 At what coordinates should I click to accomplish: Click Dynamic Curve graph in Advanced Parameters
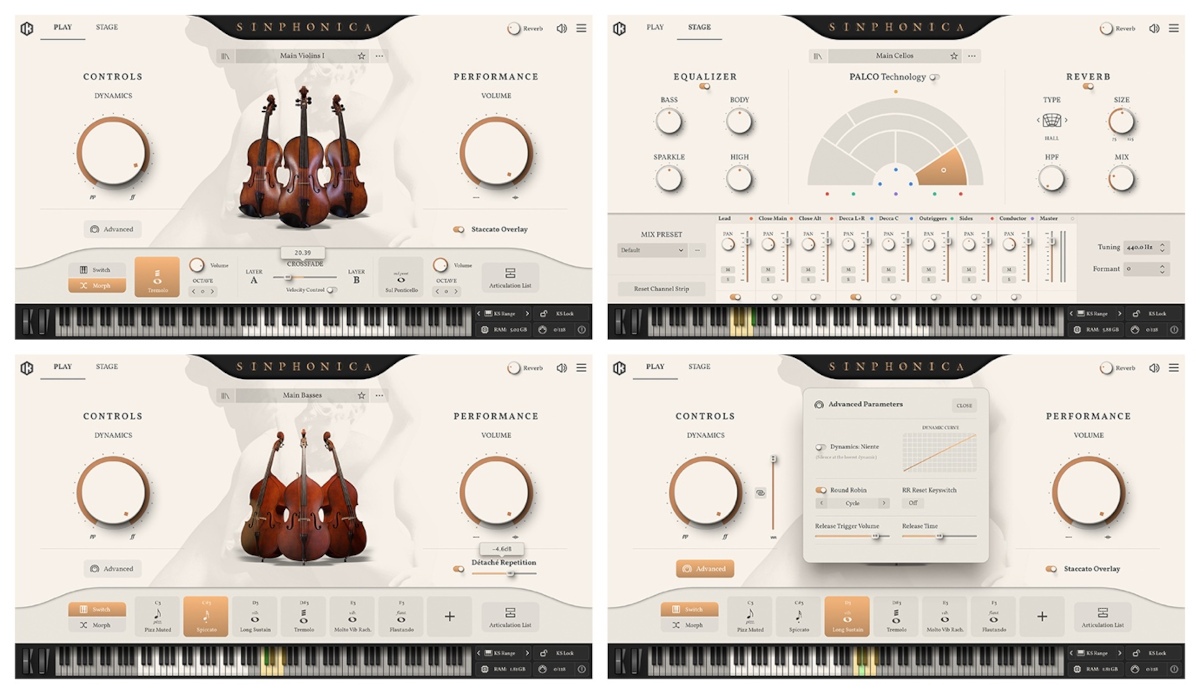tap(939, 453)
